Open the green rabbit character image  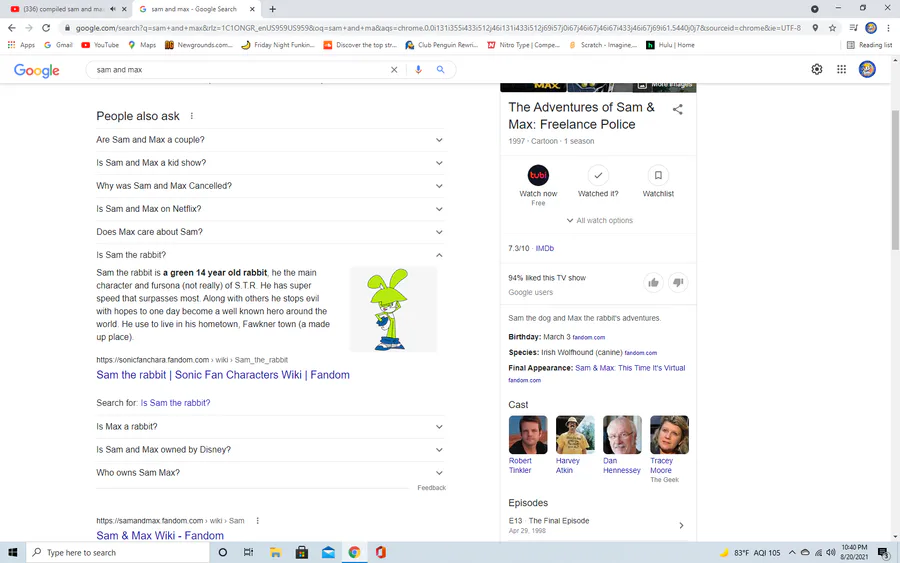pyautogui.click(x=393, y=309)
